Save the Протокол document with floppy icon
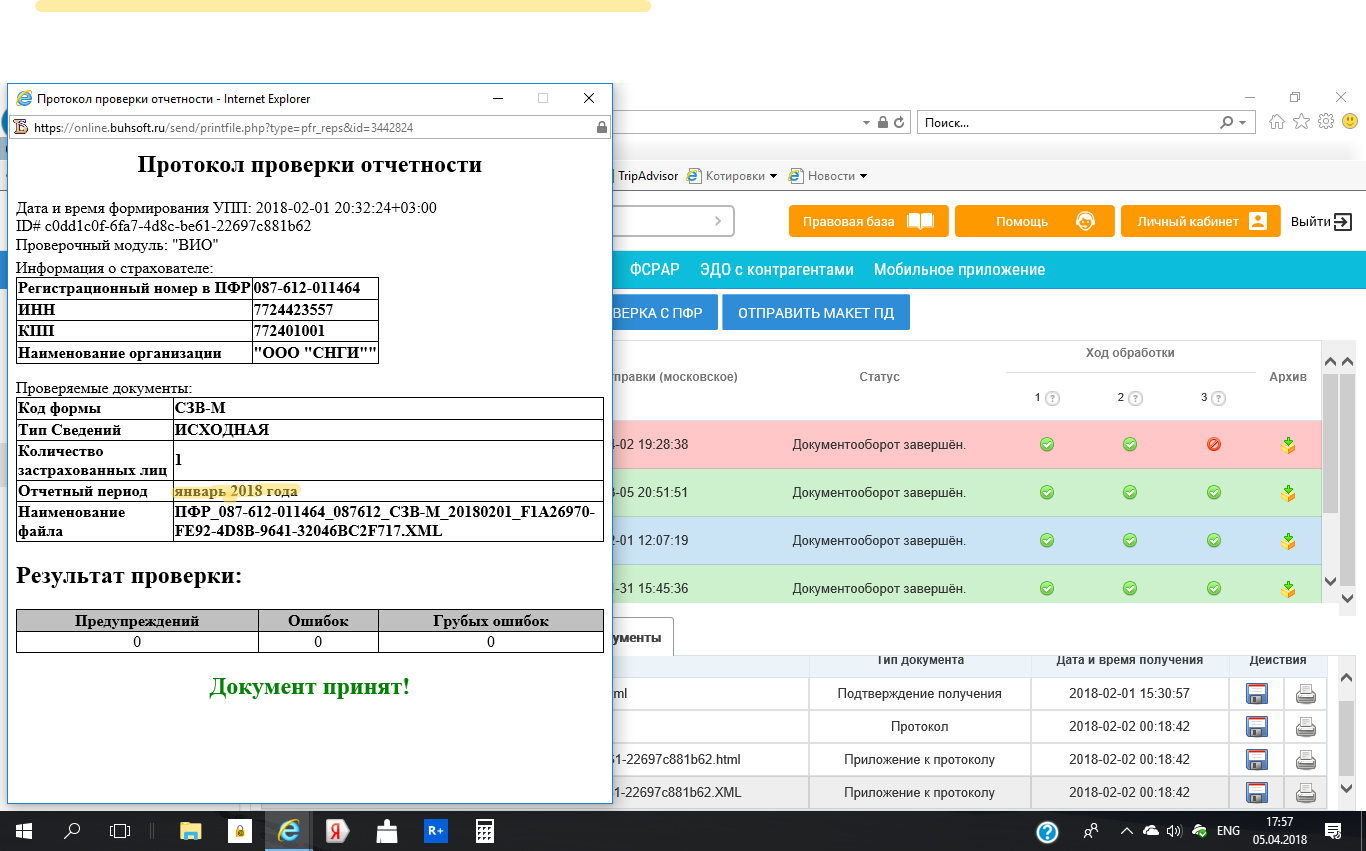 coord(1256,727)
